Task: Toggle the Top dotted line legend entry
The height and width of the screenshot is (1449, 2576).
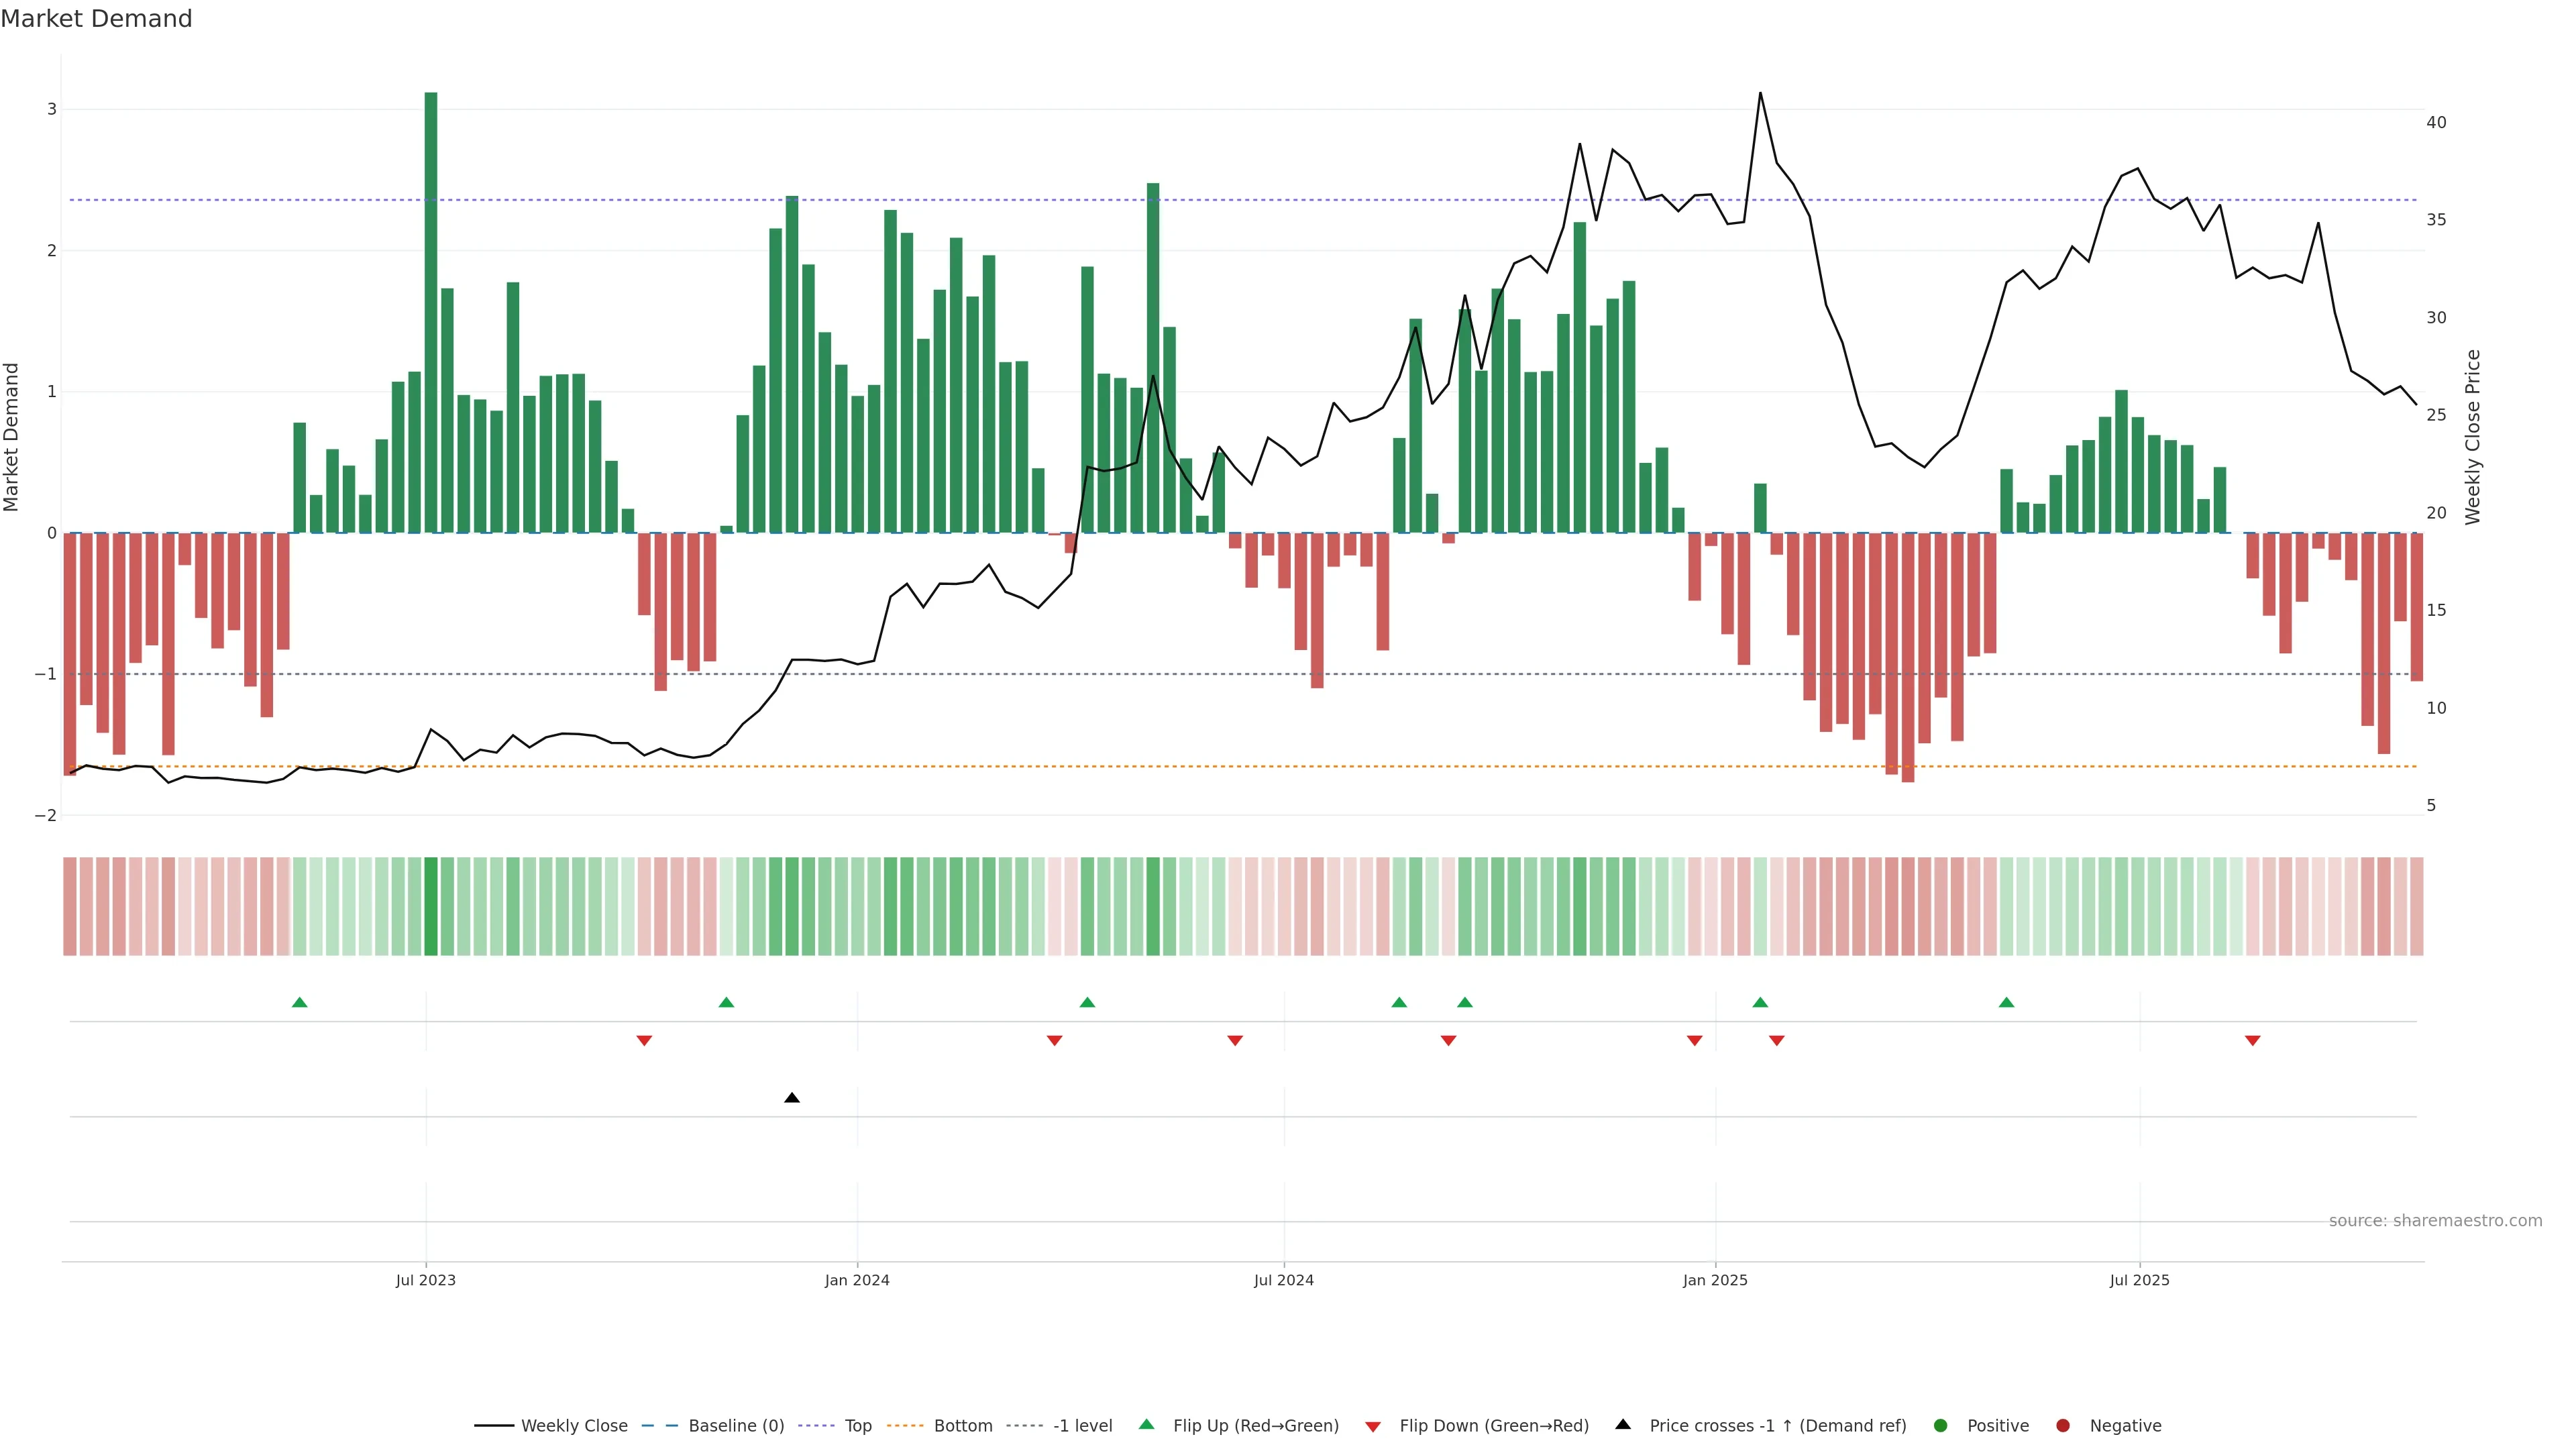Action: point(857,1426)
